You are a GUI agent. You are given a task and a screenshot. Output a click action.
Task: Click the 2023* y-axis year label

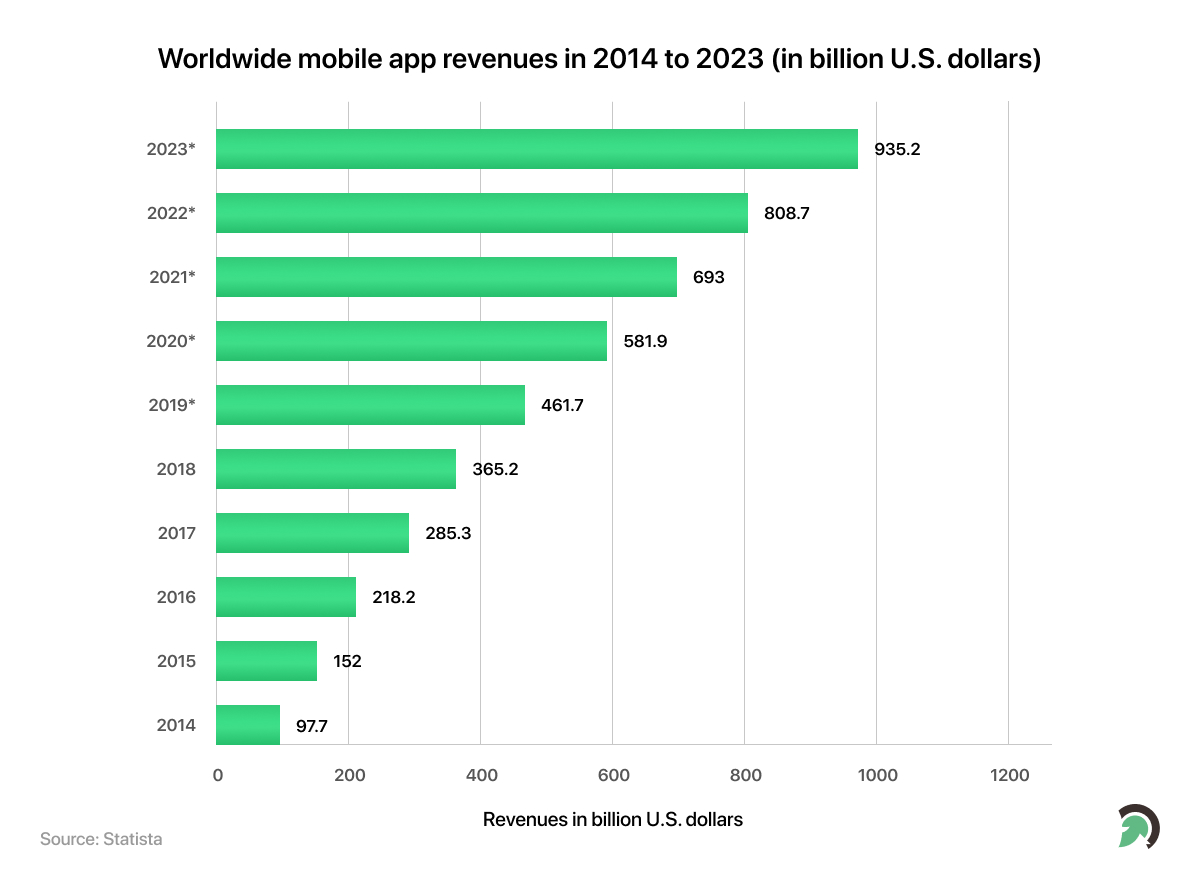point(170,149)
